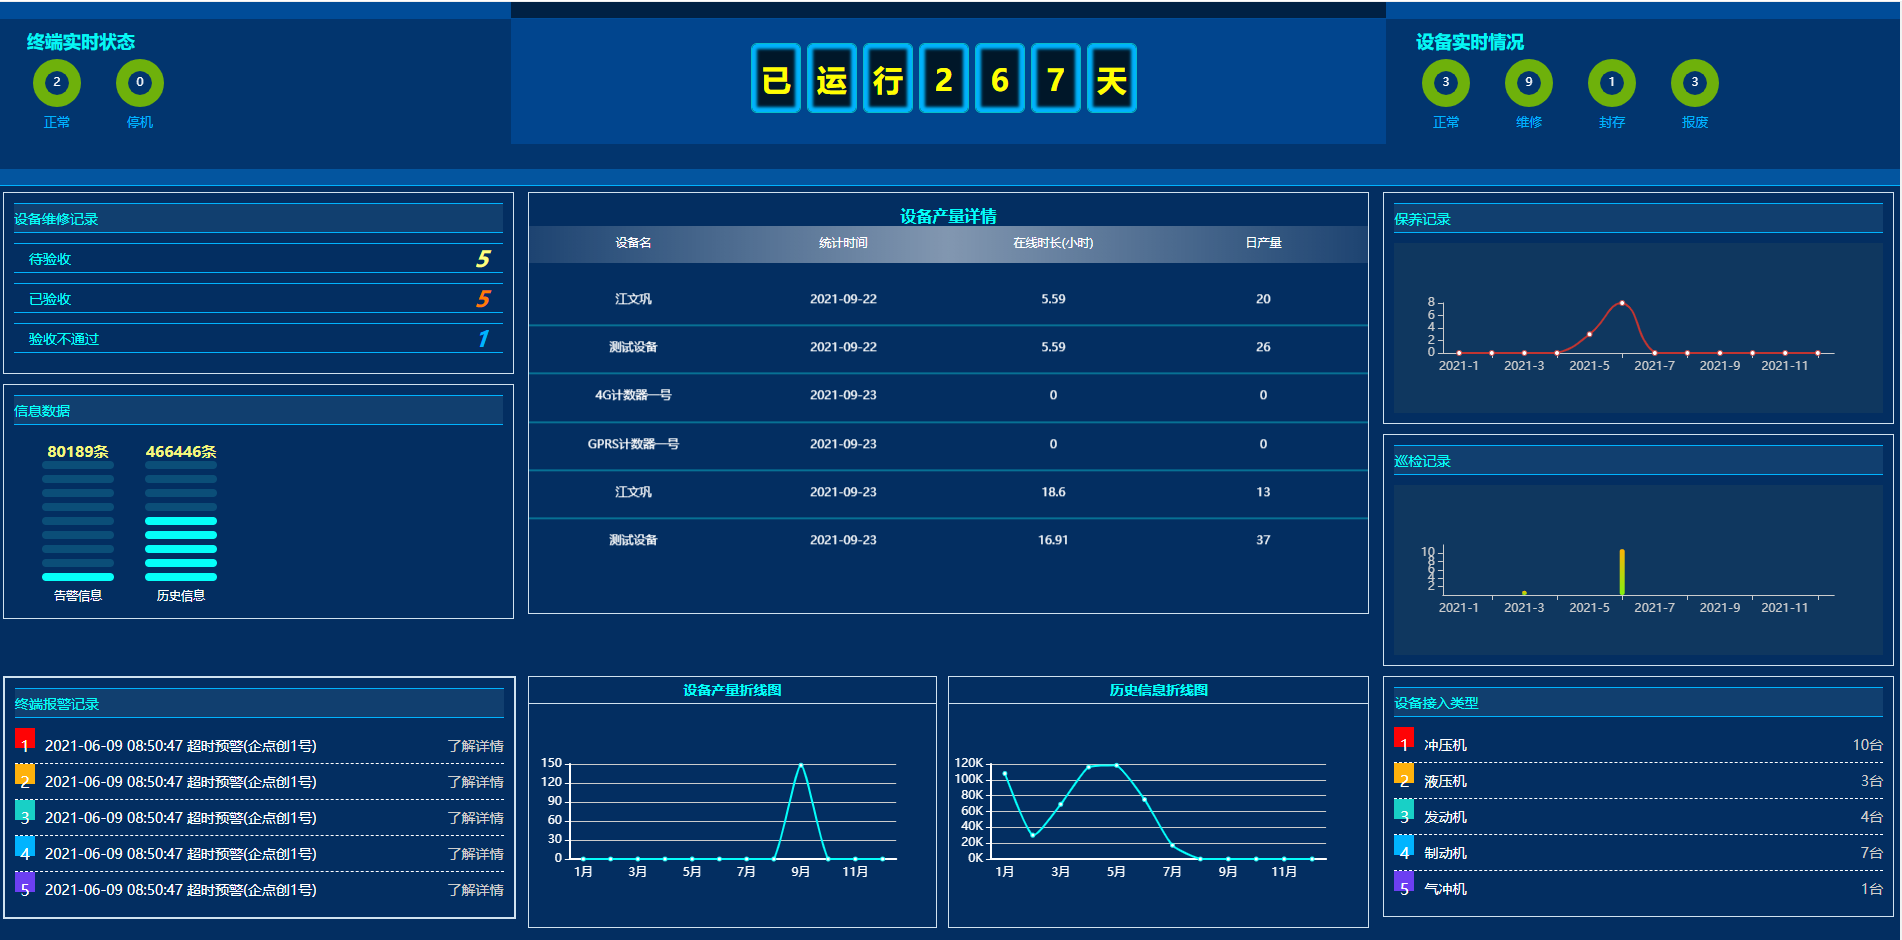The image size is (1902, 940).
Task: Click the teal badge beside 发动机
Action: click(x=1404, y=810)
